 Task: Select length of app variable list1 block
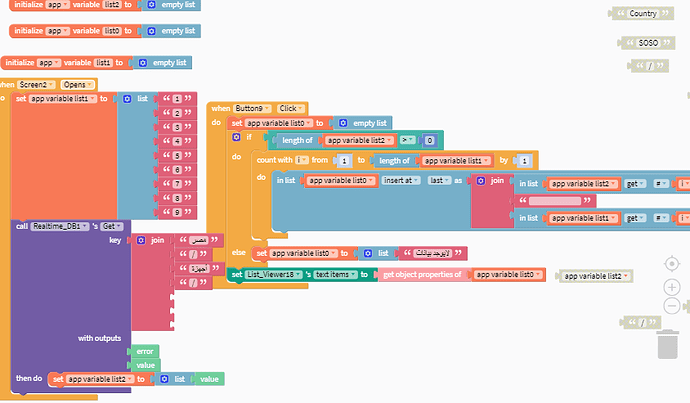(x=394, y=161)
